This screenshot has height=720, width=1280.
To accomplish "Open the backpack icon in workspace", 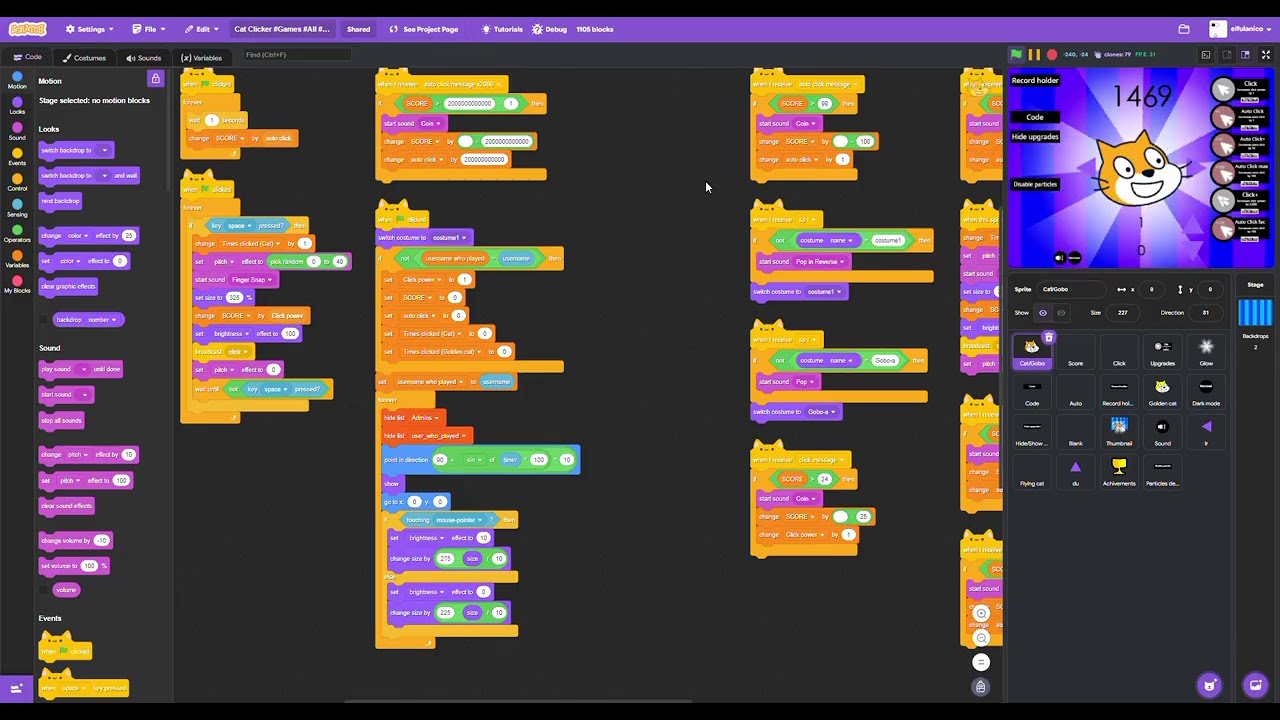I will point(981,686).
